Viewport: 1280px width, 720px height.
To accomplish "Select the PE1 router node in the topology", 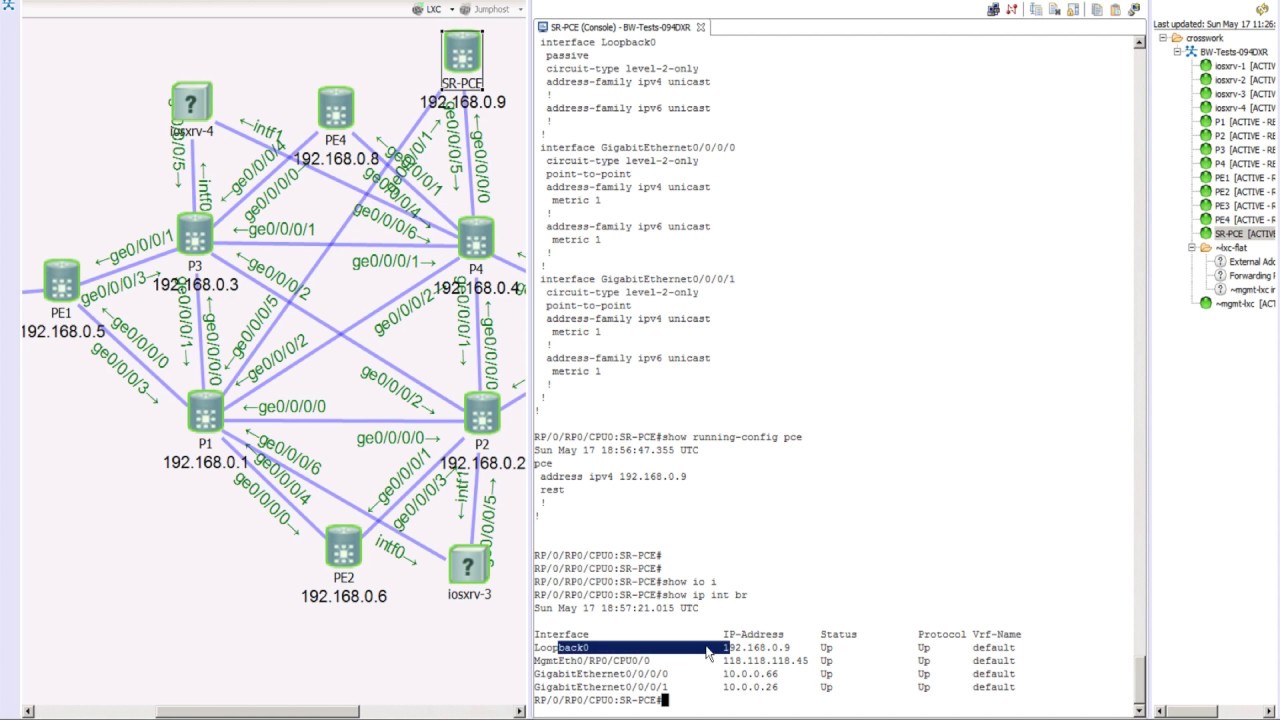I will click(61, 281).
